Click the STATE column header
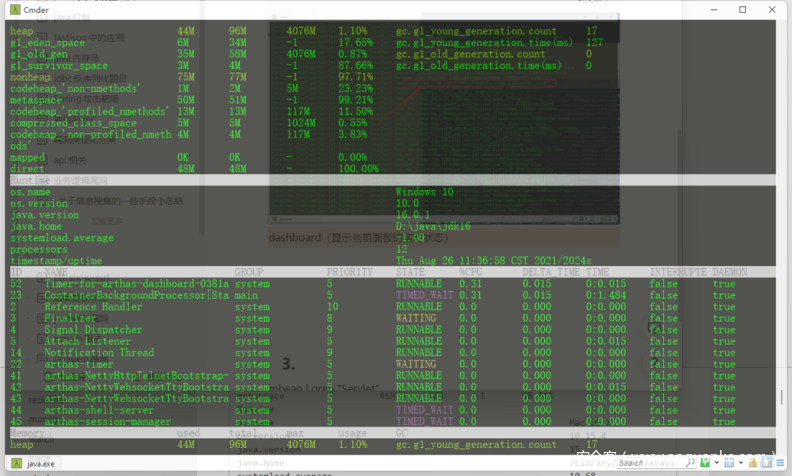Viewport: 792px width, 476px height. 410,272
